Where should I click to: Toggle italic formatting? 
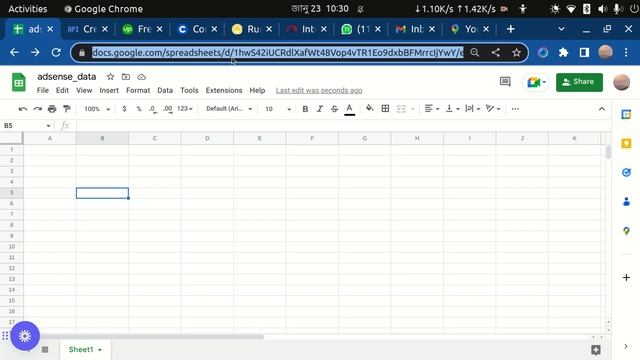(x=320, y=109)
